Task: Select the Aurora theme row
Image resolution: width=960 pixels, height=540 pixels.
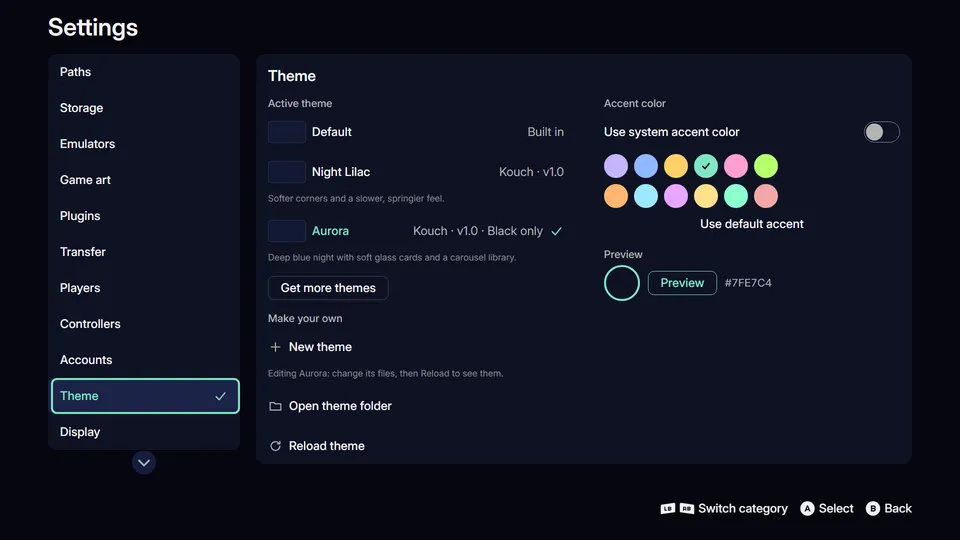Action: pyautogui.click(x=416, y=231)
